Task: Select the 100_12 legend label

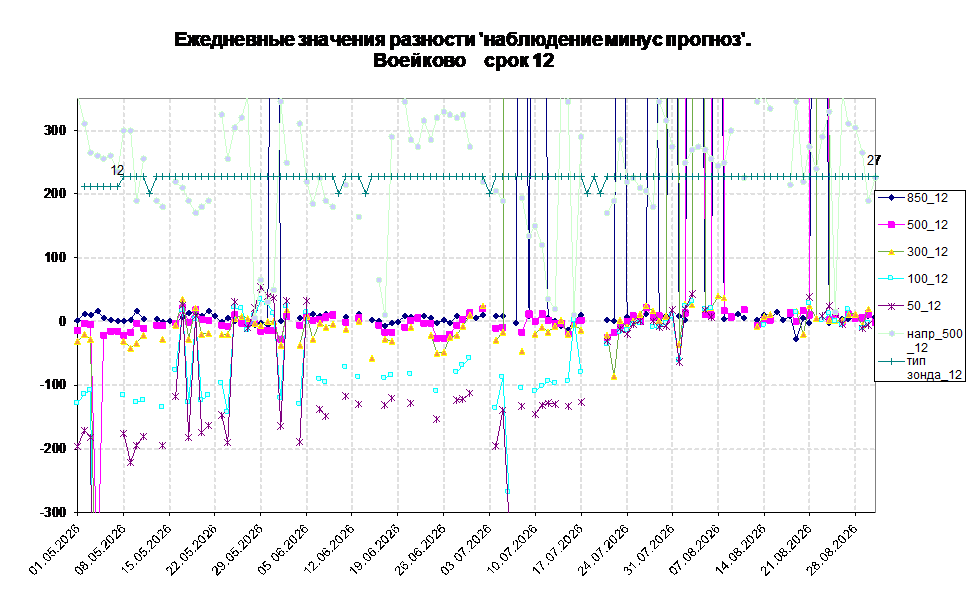Action: 927,278
